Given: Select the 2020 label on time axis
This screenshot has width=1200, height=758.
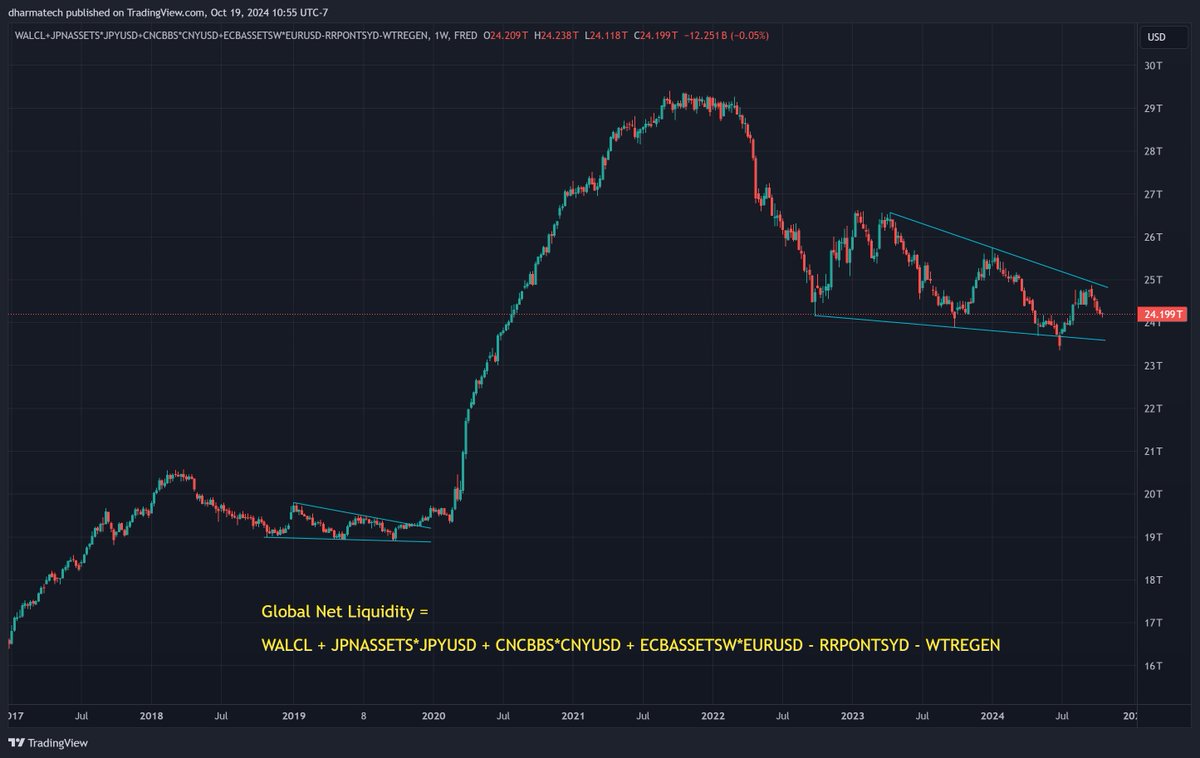Looking at the screenshot, I should coord(433,716).
